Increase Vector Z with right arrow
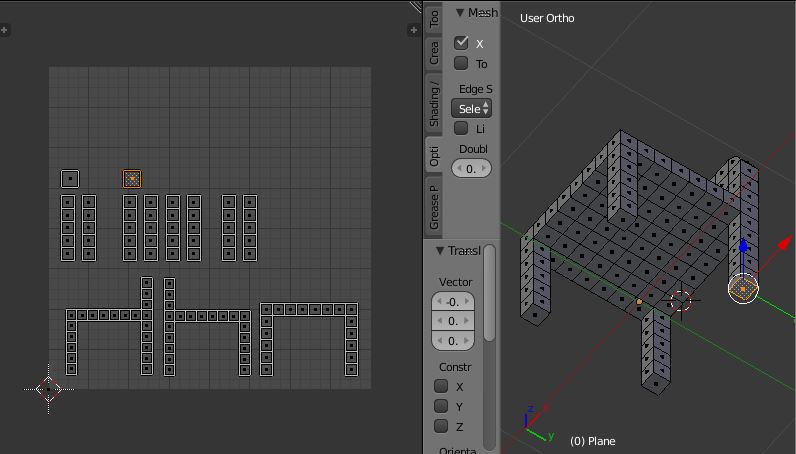796x454 pixels. [467, 341]
